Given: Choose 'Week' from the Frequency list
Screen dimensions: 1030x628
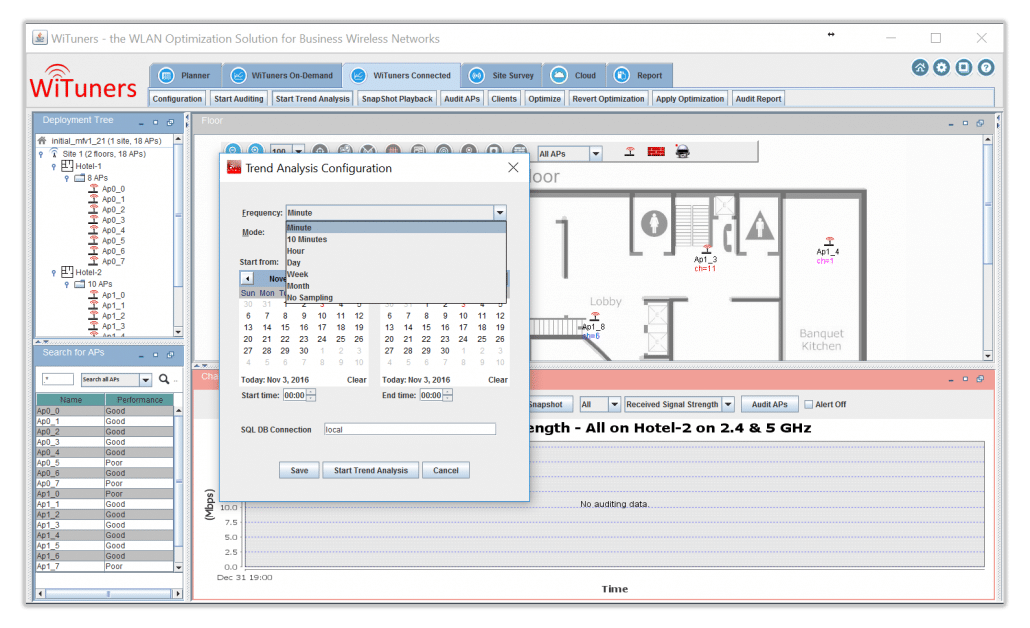Looking at the screenshot, I should click(x=396, y=275).
